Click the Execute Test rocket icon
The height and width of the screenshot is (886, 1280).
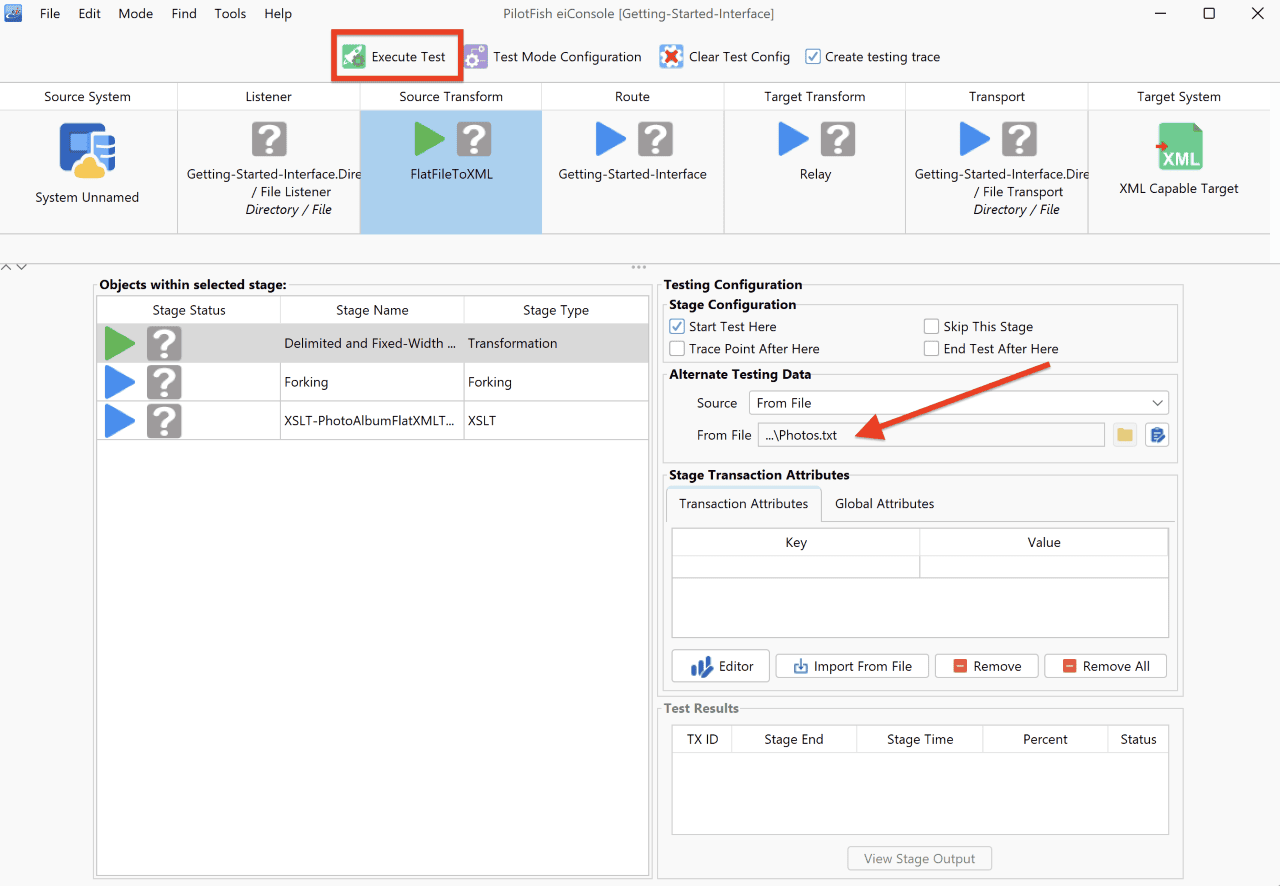click(x=353, y=57)
